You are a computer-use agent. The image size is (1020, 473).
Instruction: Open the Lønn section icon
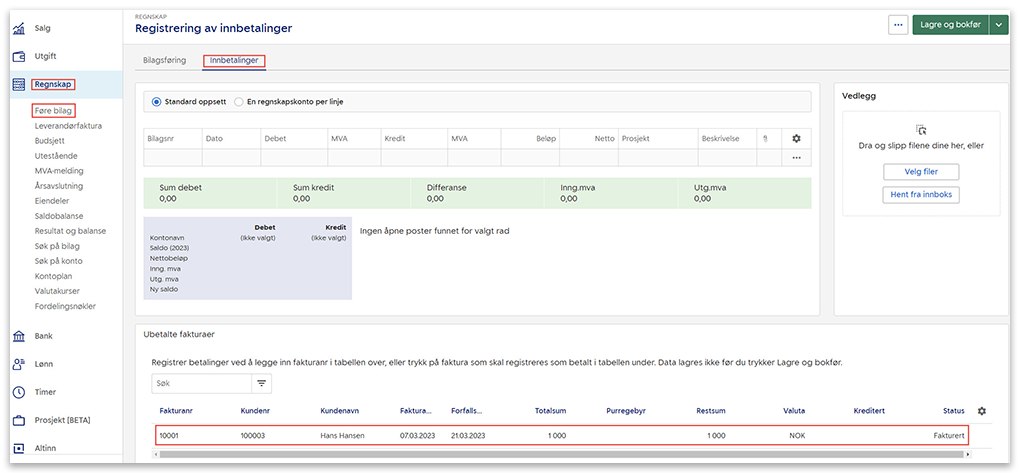(19, 364)
